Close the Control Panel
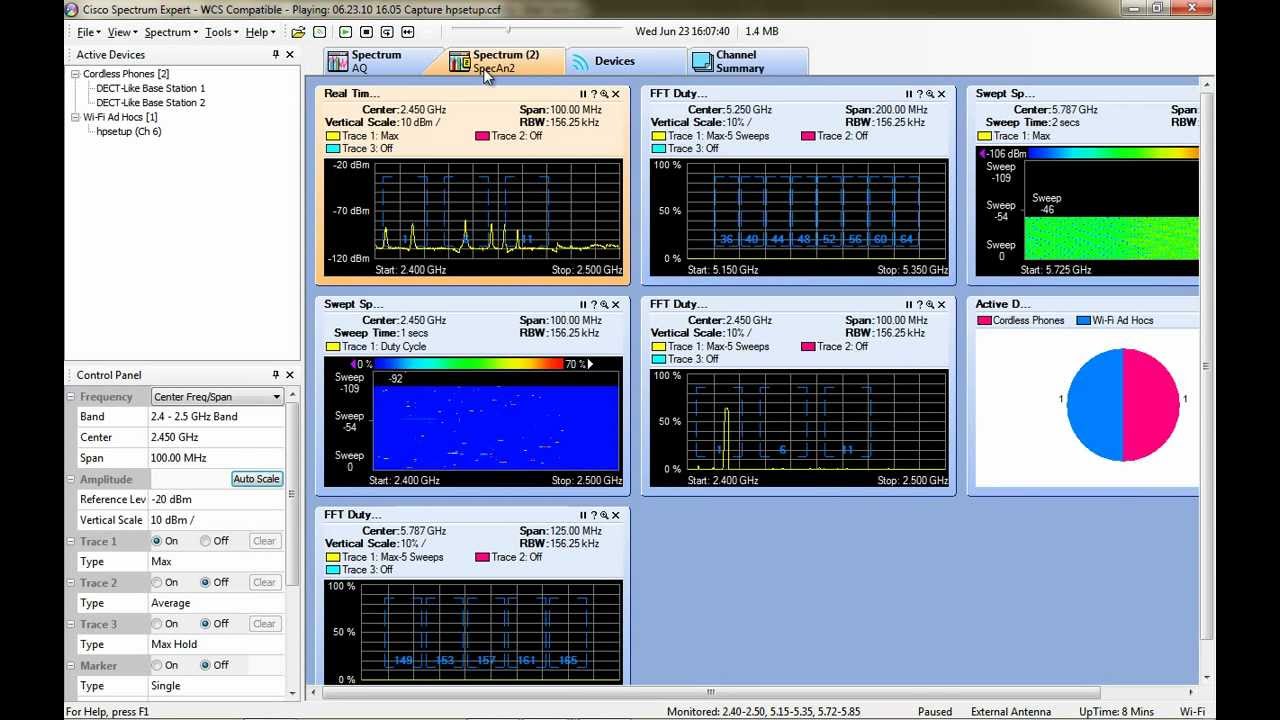Viewport: 1280px width, 720px height. [x=290, y=375]
